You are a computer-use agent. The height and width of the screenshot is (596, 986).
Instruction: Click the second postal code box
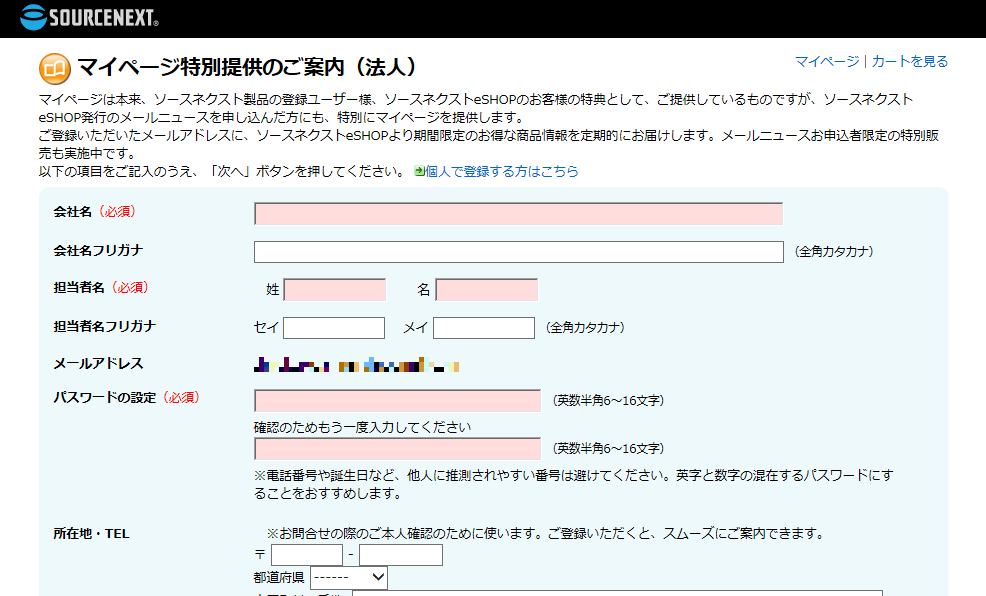click(x=400, y=555)
